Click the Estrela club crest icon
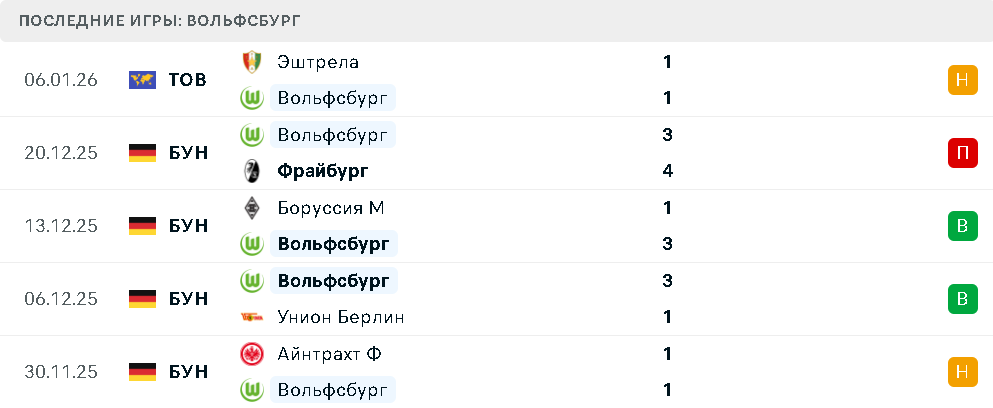993x408 pixels. tap(250, 62)
